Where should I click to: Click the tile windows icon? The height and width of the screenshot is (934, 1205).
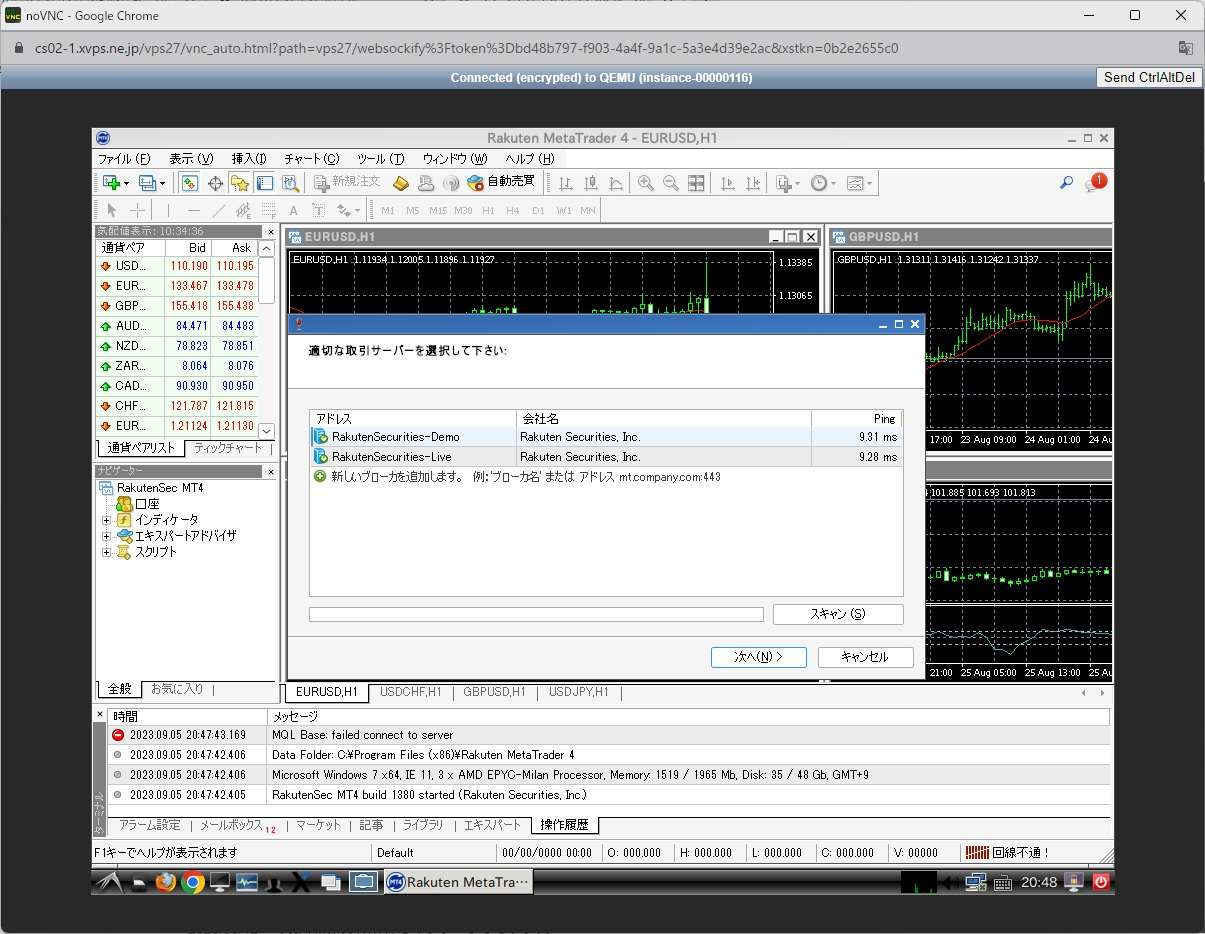coord(696,183)
